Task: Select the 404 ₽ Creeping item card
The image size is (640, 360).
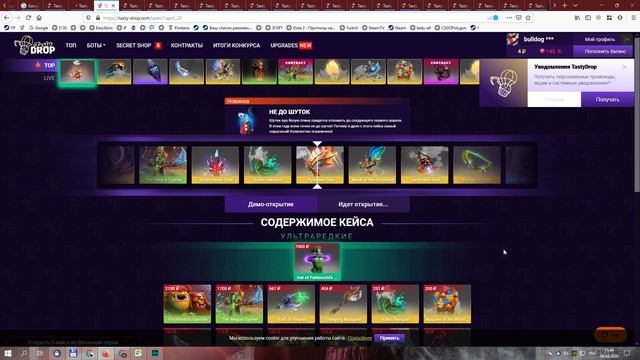Action: pyautogui.click(x=343, y=304)
